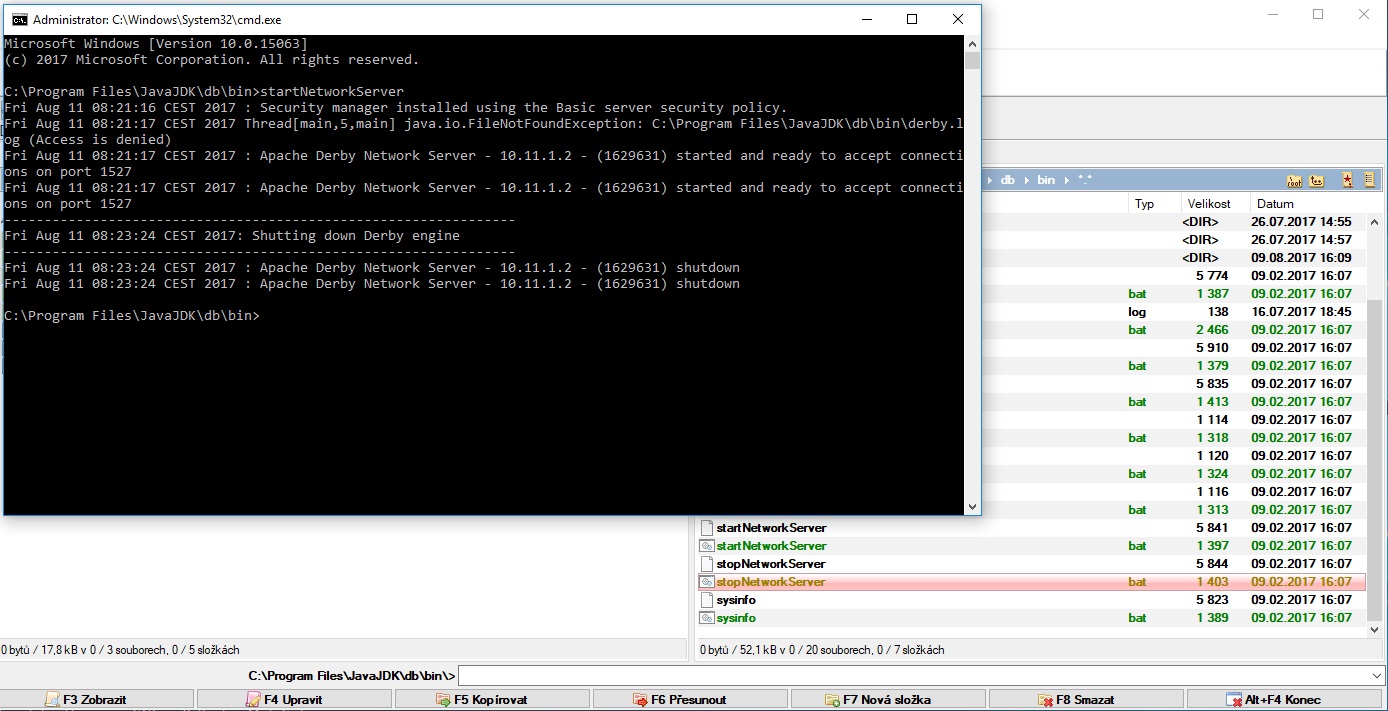Select highlighted stopNetworkServer bat name
The height and width of the screenshot is (711, 1388).
(771, 582)
